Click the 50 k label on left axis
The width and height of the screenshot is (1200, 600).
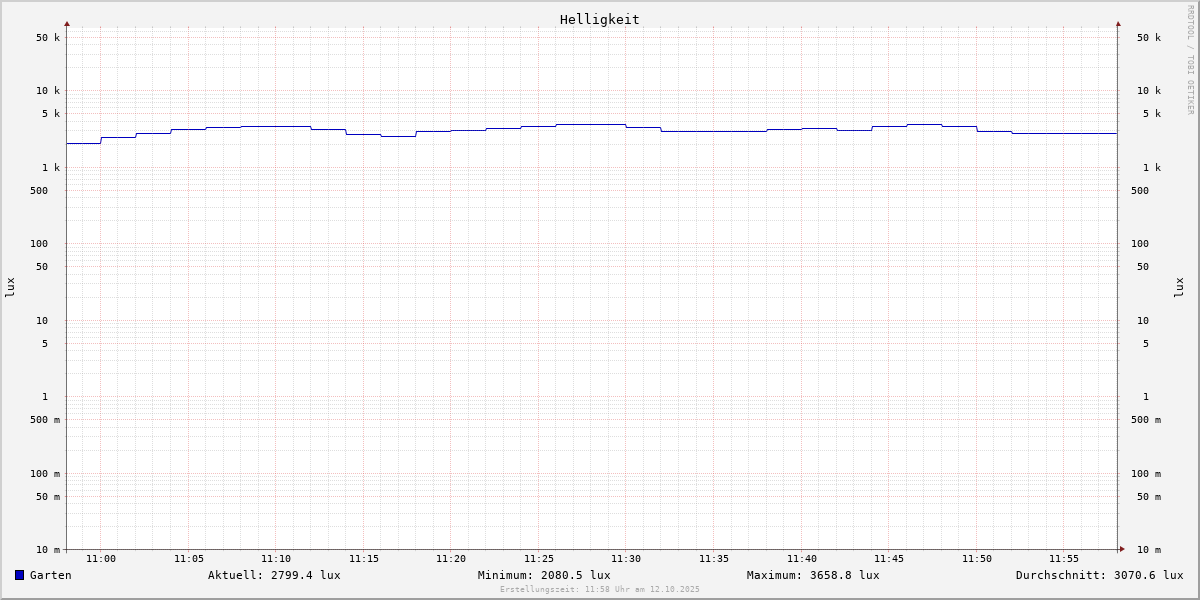48,38
